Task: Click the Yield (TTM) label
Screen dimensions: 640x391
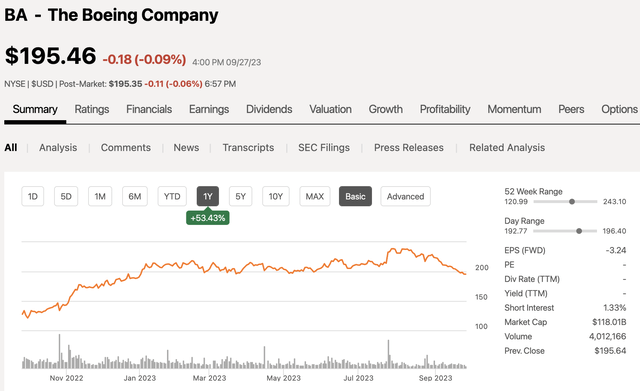Action: (x=526, y=293)
